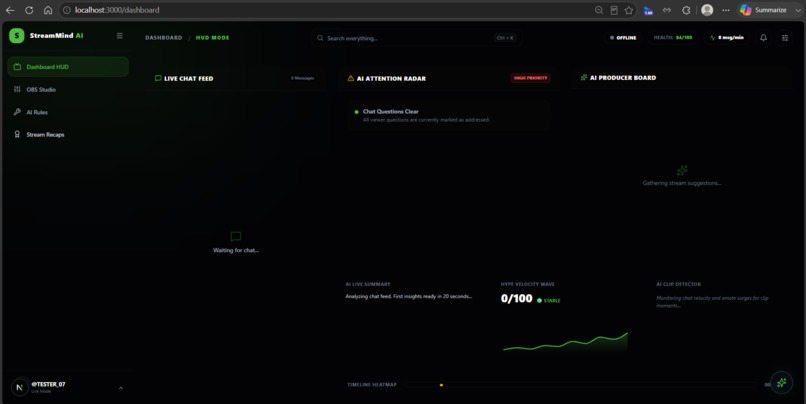Image resolution: width=806 pixels, height=404 pixels.
Task: Click the HEALTH 84/100 badge
Action: [x=673, y=38]
